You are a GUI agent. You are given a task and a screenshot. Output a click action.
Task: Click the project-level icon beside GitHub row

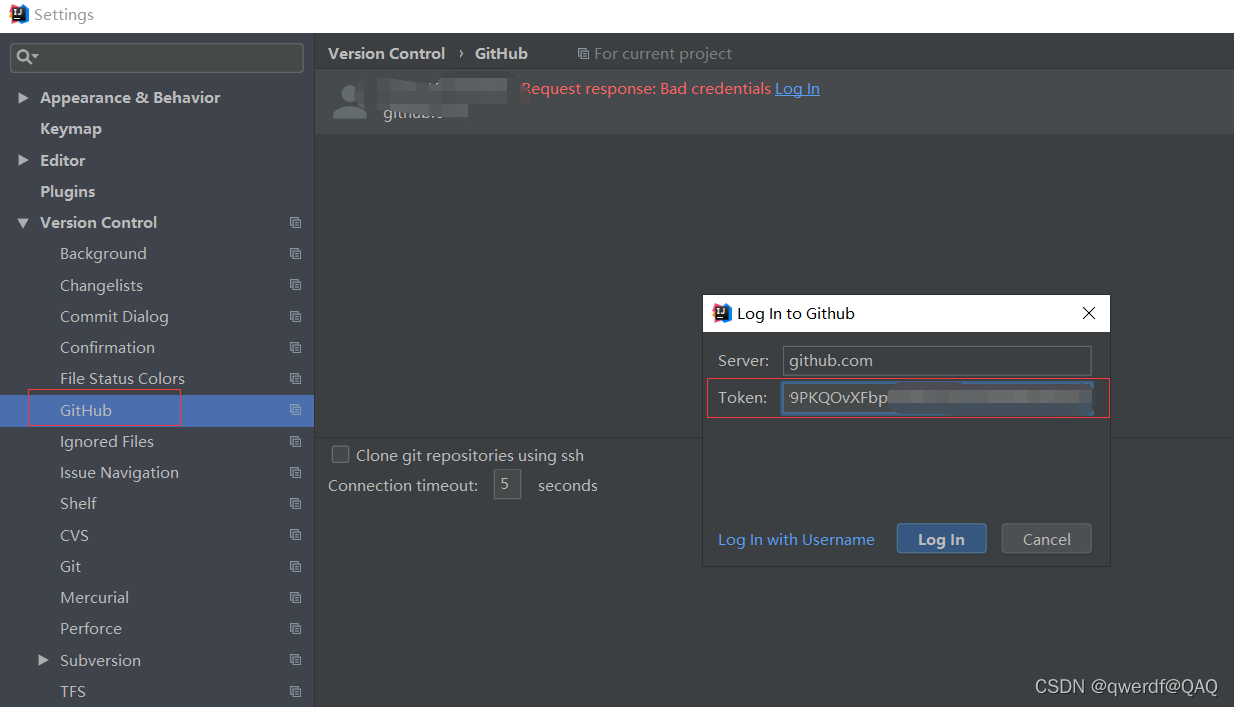(295, 410)
